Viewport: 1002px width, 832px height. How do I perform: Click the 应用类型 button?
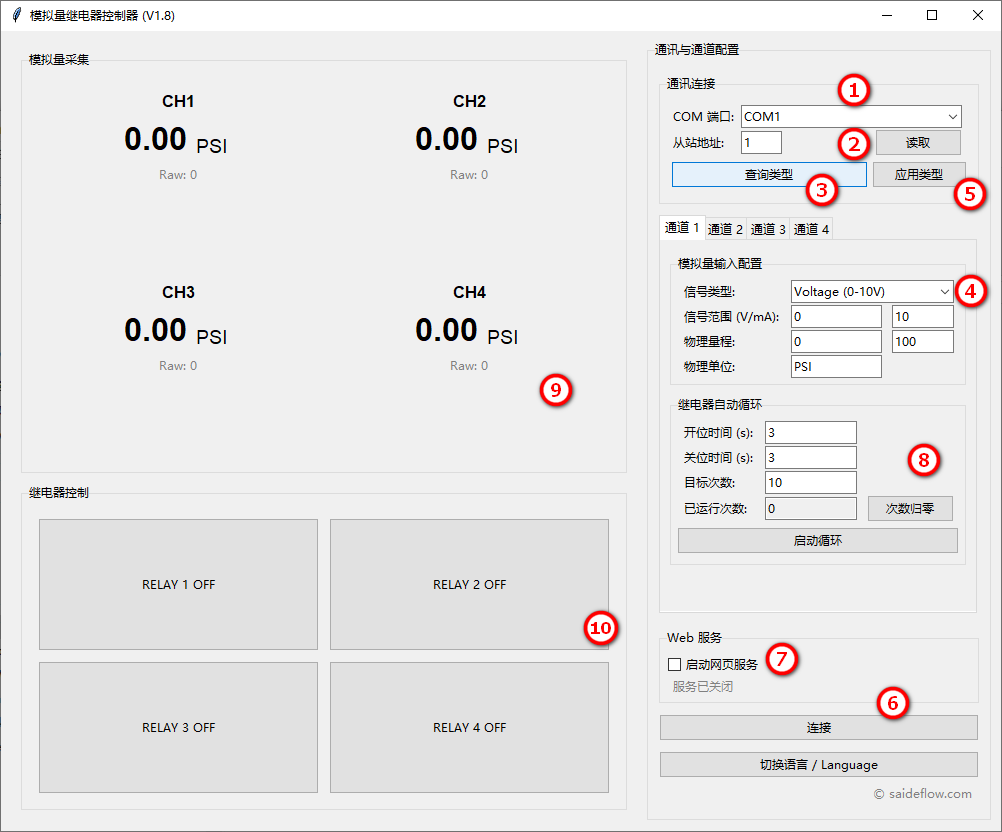click(918, 174)
